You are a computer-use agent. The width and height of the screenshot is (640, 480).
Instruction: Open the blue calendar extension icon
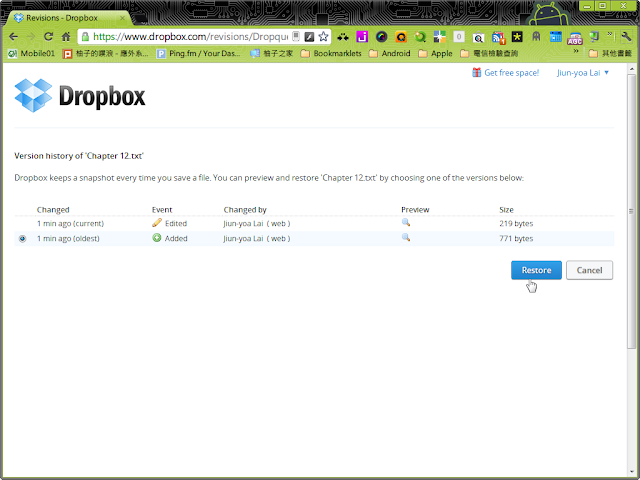click(x=556, y=37)
